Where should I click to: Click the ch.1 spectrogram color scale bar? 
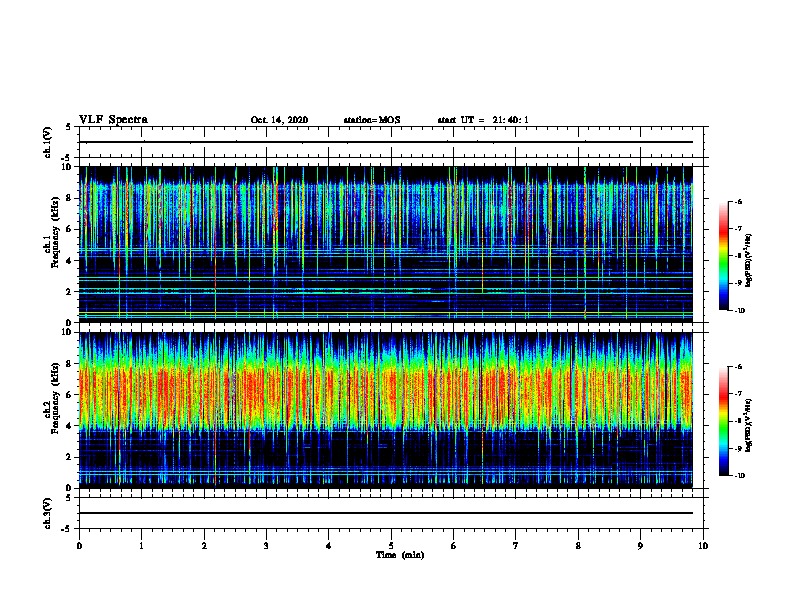724,256
